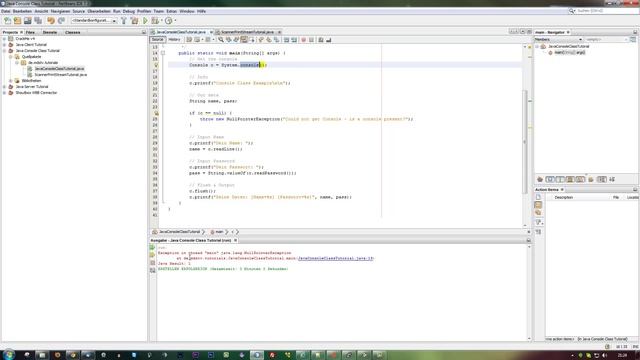Click the green Run Project icon
Image resolution: width=640 pixels, height=360 pixels.
coord(145,20)
